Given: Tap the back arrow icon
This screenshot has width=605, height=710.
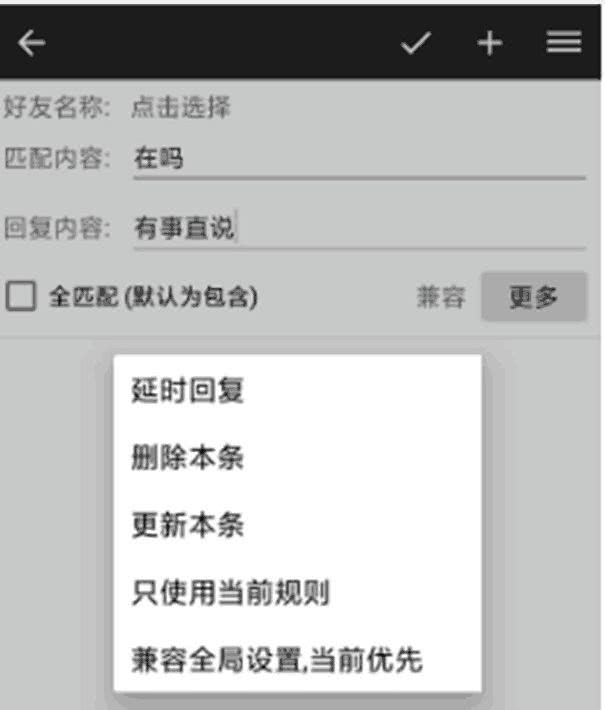Looking at the screenshot, I should [x=31, y=43].
